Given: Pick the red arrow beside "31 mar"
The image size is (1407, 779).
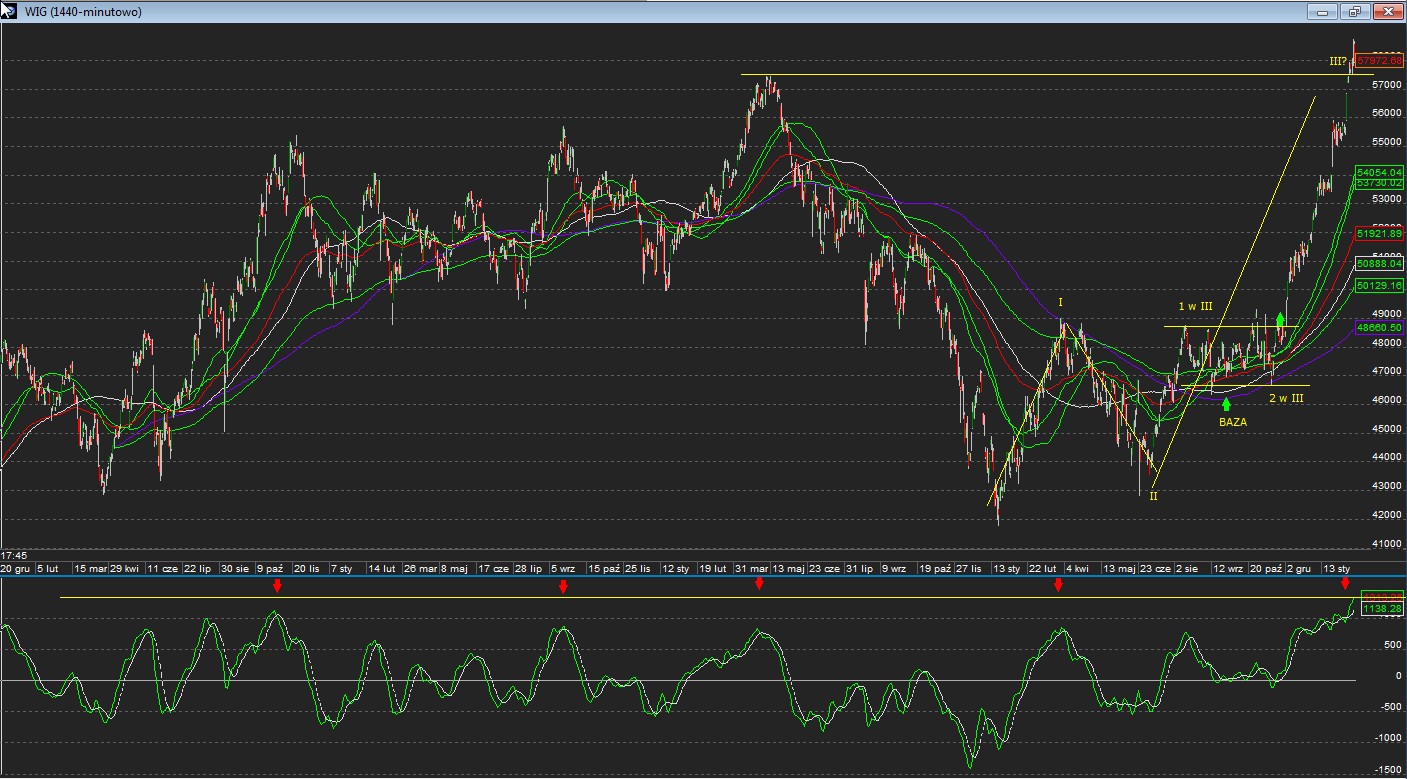Looking at the screenshot, I should [759, 583].
